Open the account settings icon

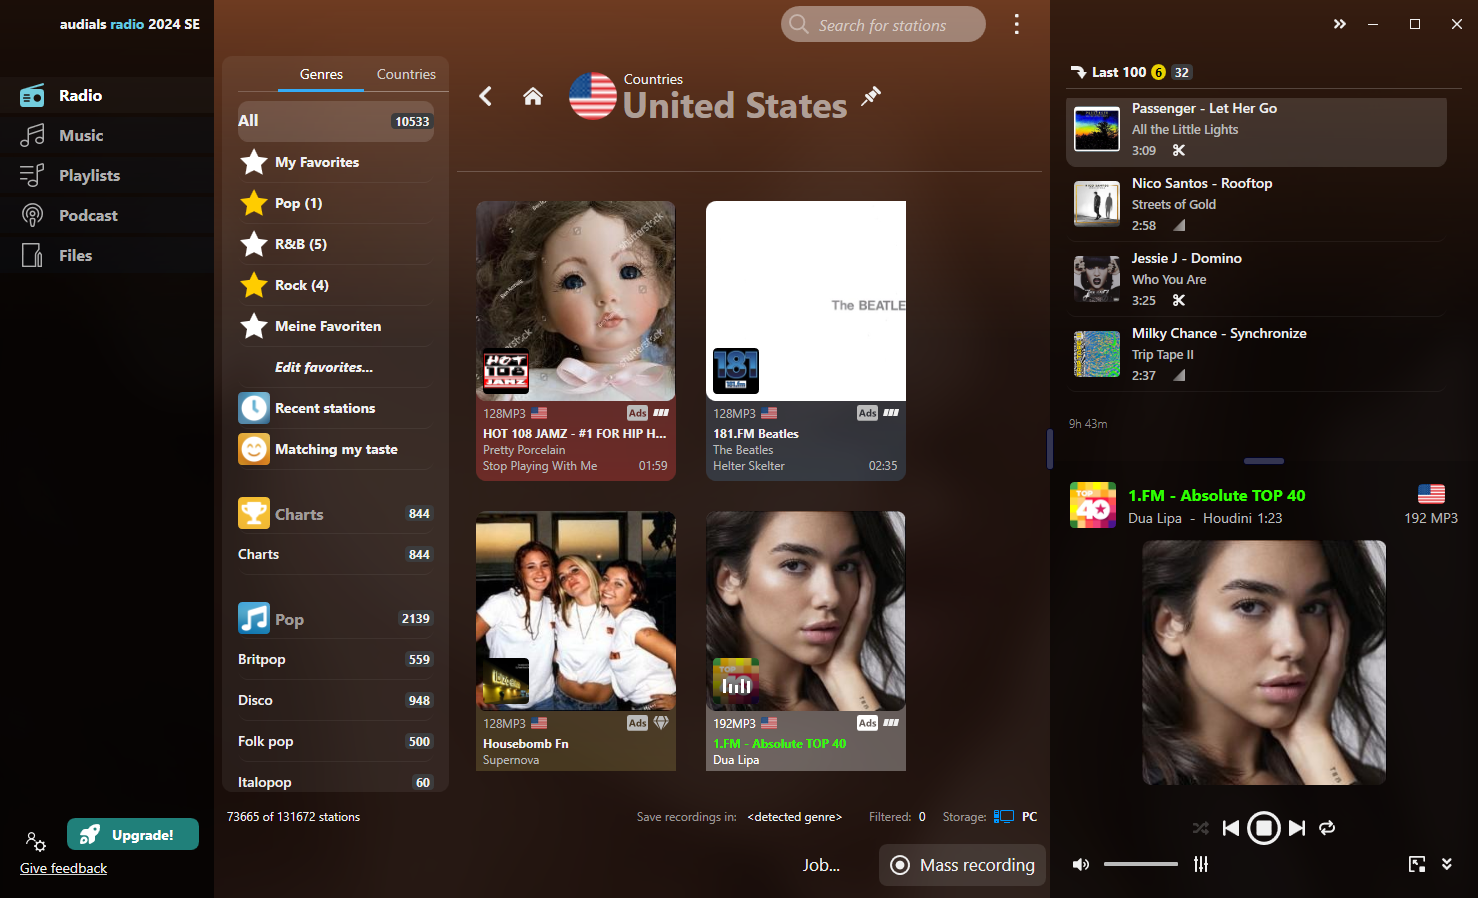(x=36, y=841)
